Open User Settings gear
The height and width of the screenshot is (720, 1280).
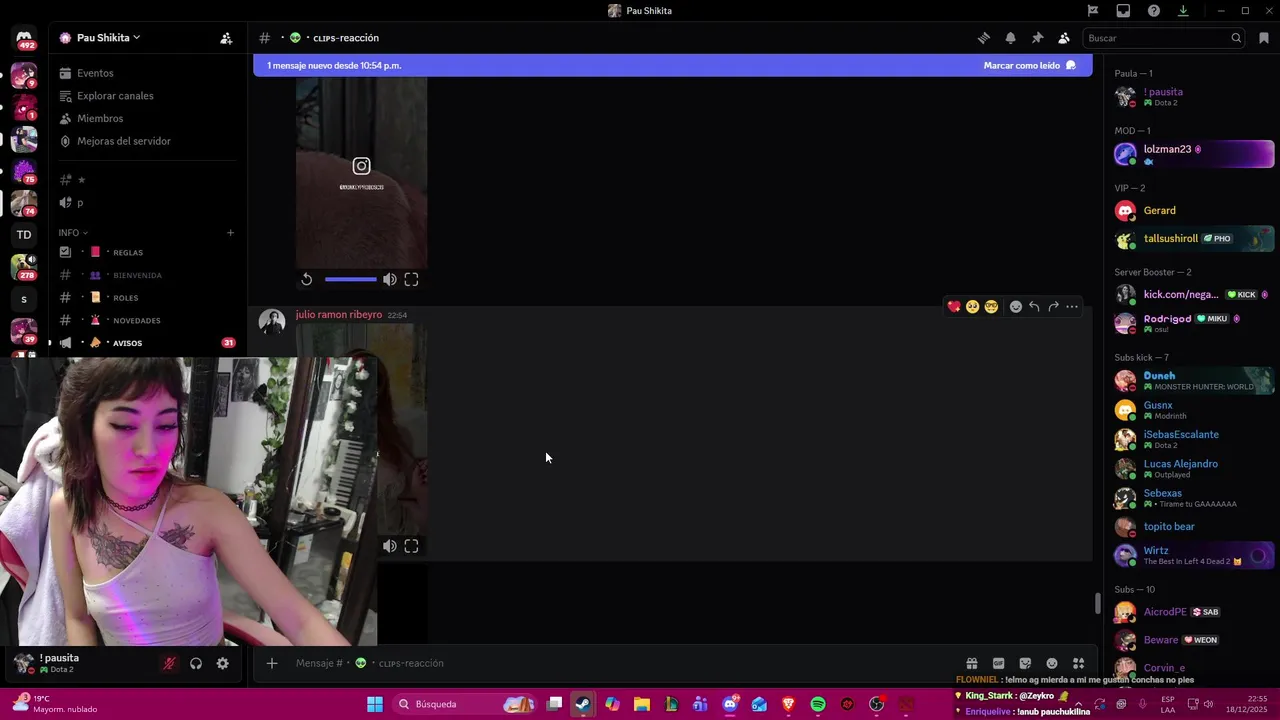[223, 663]
